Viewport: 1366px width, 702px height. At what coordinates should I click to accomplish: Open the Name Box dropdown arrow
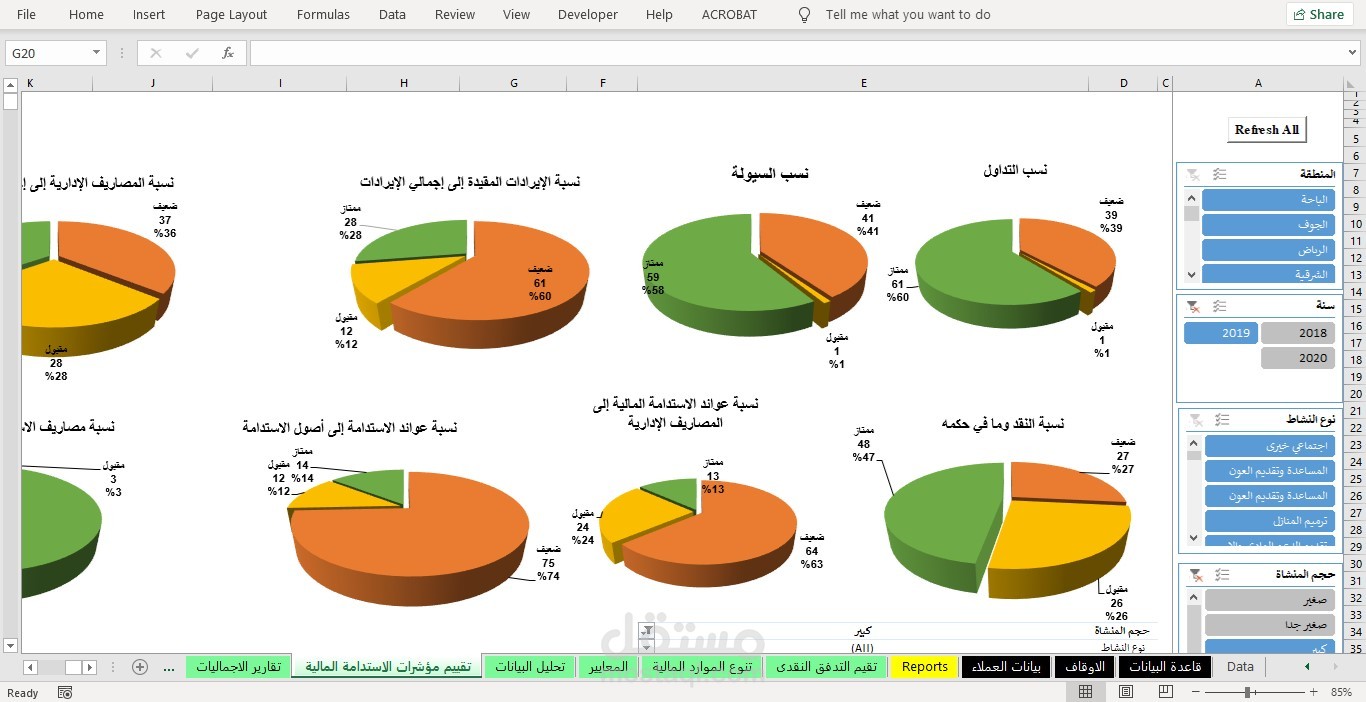click(x=97, y=53)
